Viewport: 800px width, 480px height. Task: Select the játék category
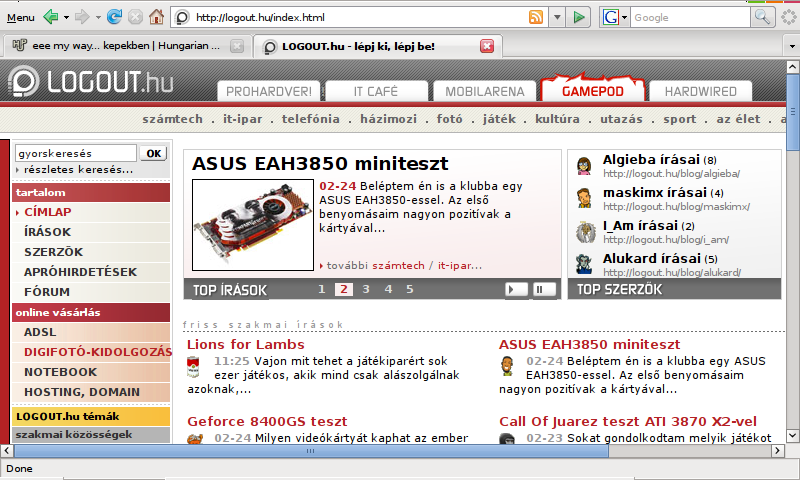tap(499, 119)
